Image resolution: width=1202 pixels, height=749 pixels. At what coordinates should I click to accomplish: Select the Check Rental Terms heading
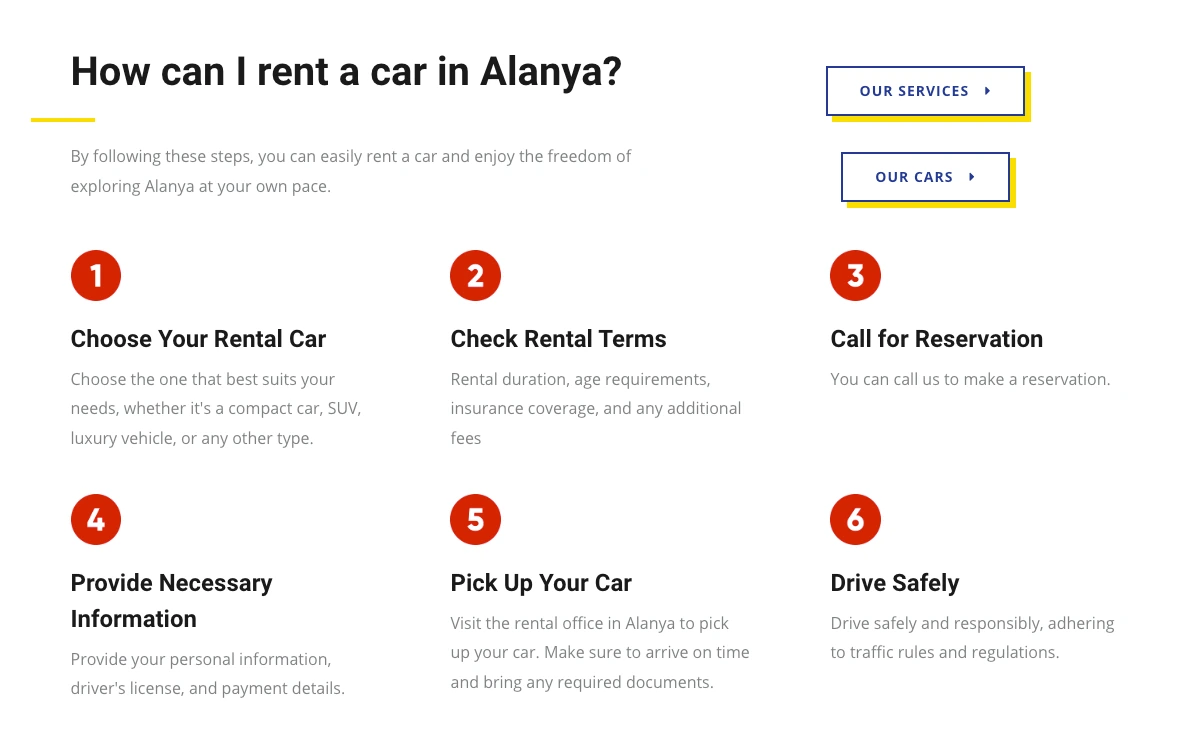click(558, 339)
